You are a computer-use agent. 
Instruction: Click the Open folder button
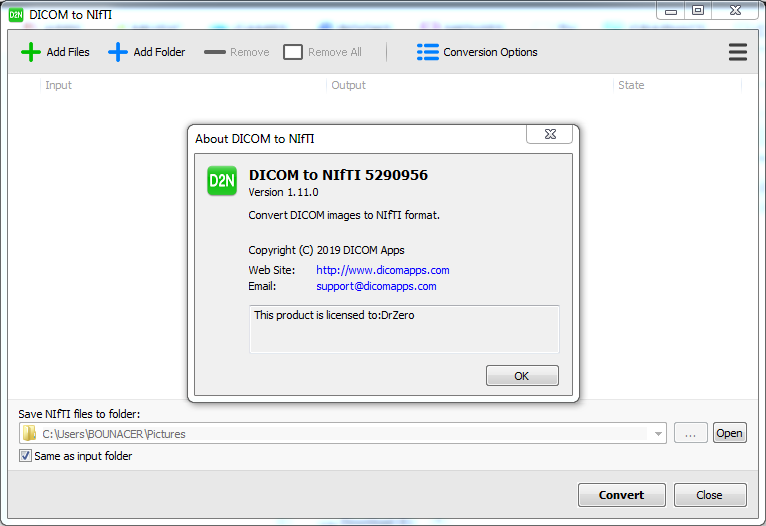pos(729,433)
